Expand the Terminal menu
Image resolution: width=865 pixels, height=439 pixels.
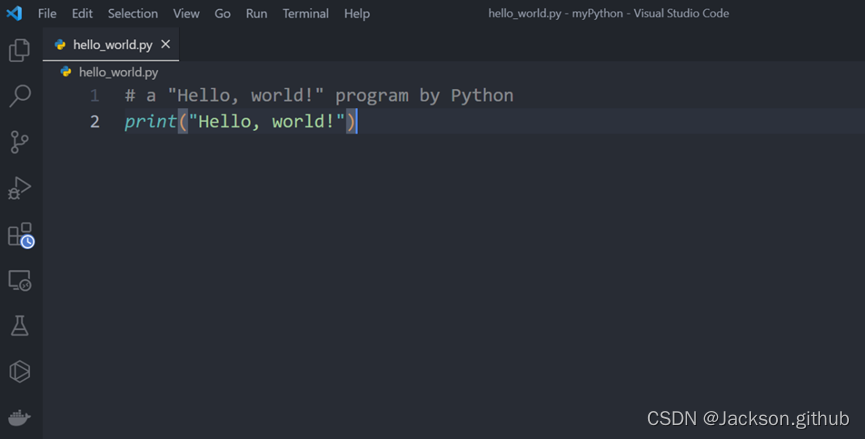click(305, 14)
